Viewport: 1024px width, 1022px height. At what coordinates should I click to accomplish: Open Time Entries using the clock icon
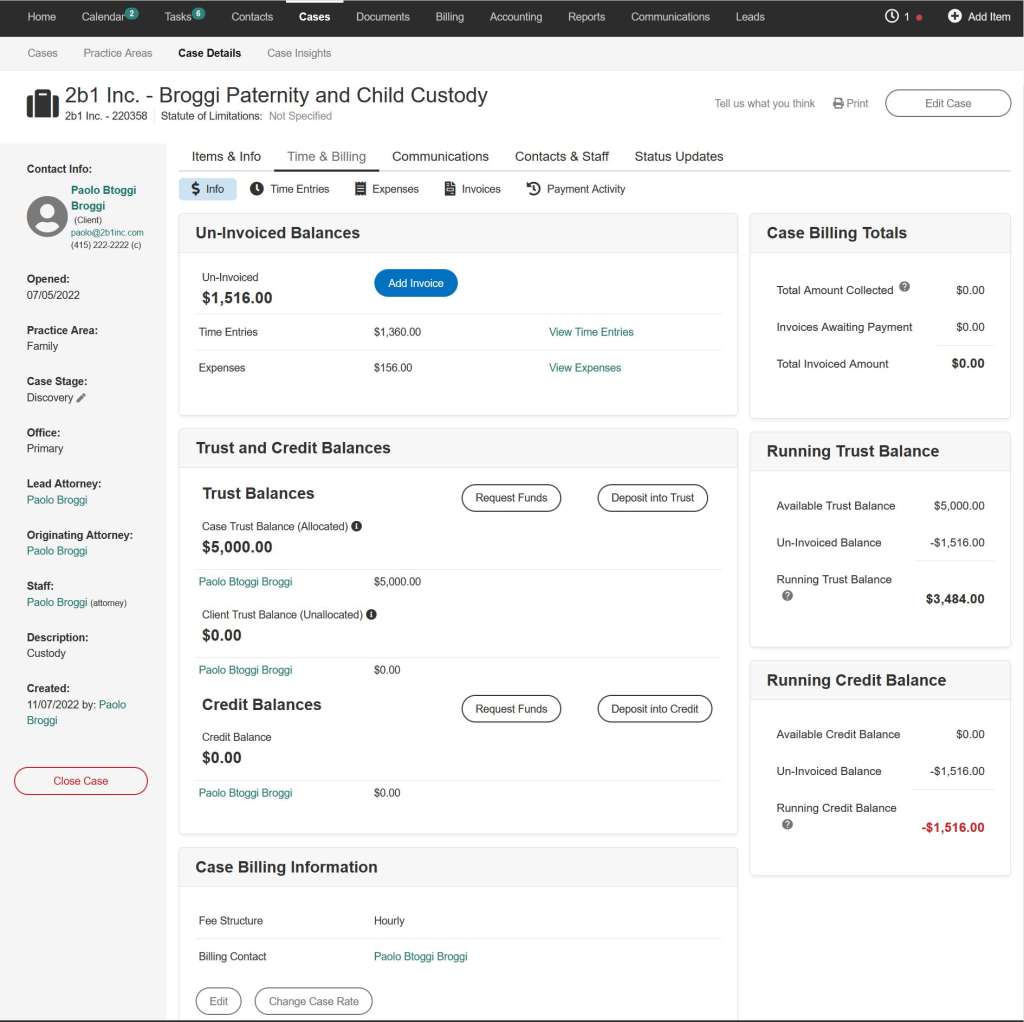[x=256, y=188]
